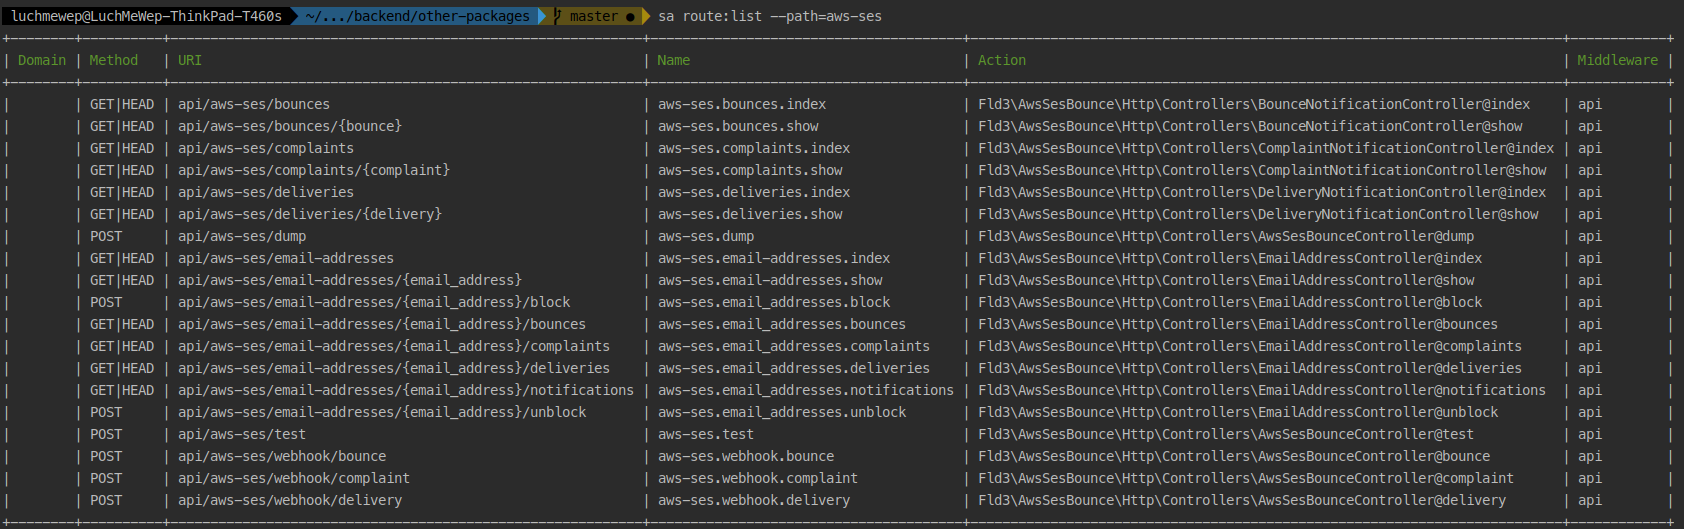
Task: Click route name aws-ses.dump
Action: 706,236
